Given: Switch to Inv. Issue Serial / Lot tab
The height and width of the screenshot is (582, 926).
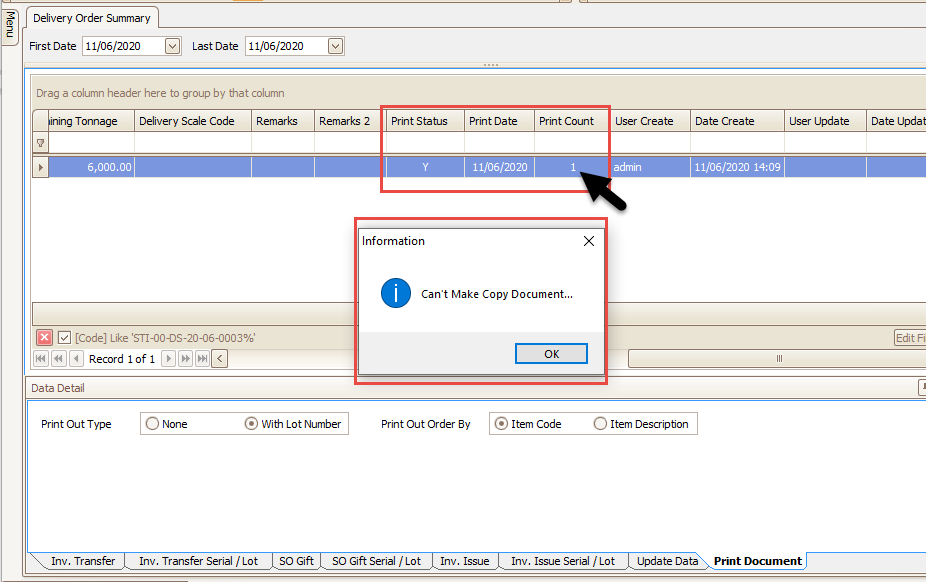Looking at the screenshot, I should (563, 561).
